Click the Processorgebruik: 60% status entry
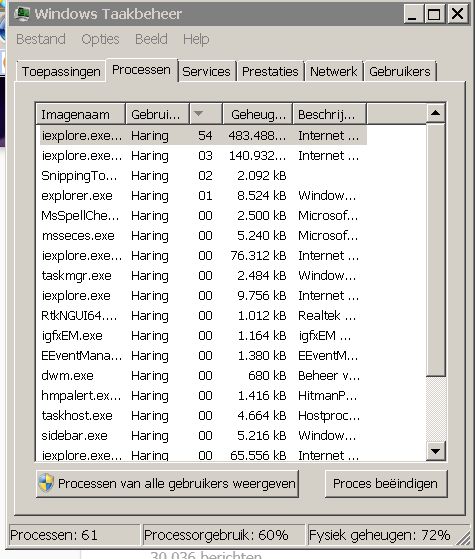Image resolution: width=475 pixels, height=559 pixels. (x=224, y=535)
